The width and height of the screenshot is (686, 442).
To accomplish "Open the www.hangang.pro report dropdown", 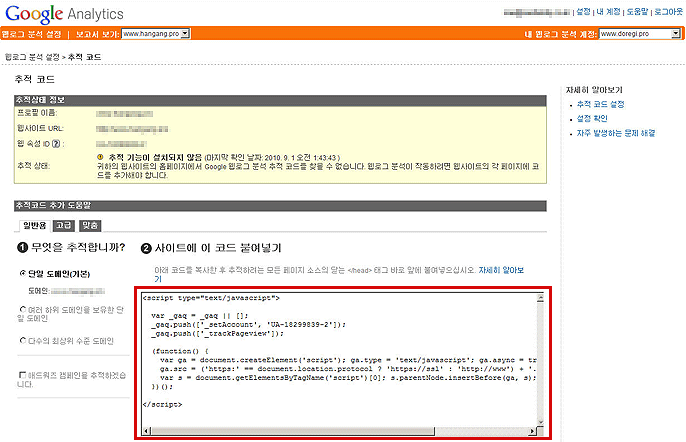I will (x=156, y=33).
